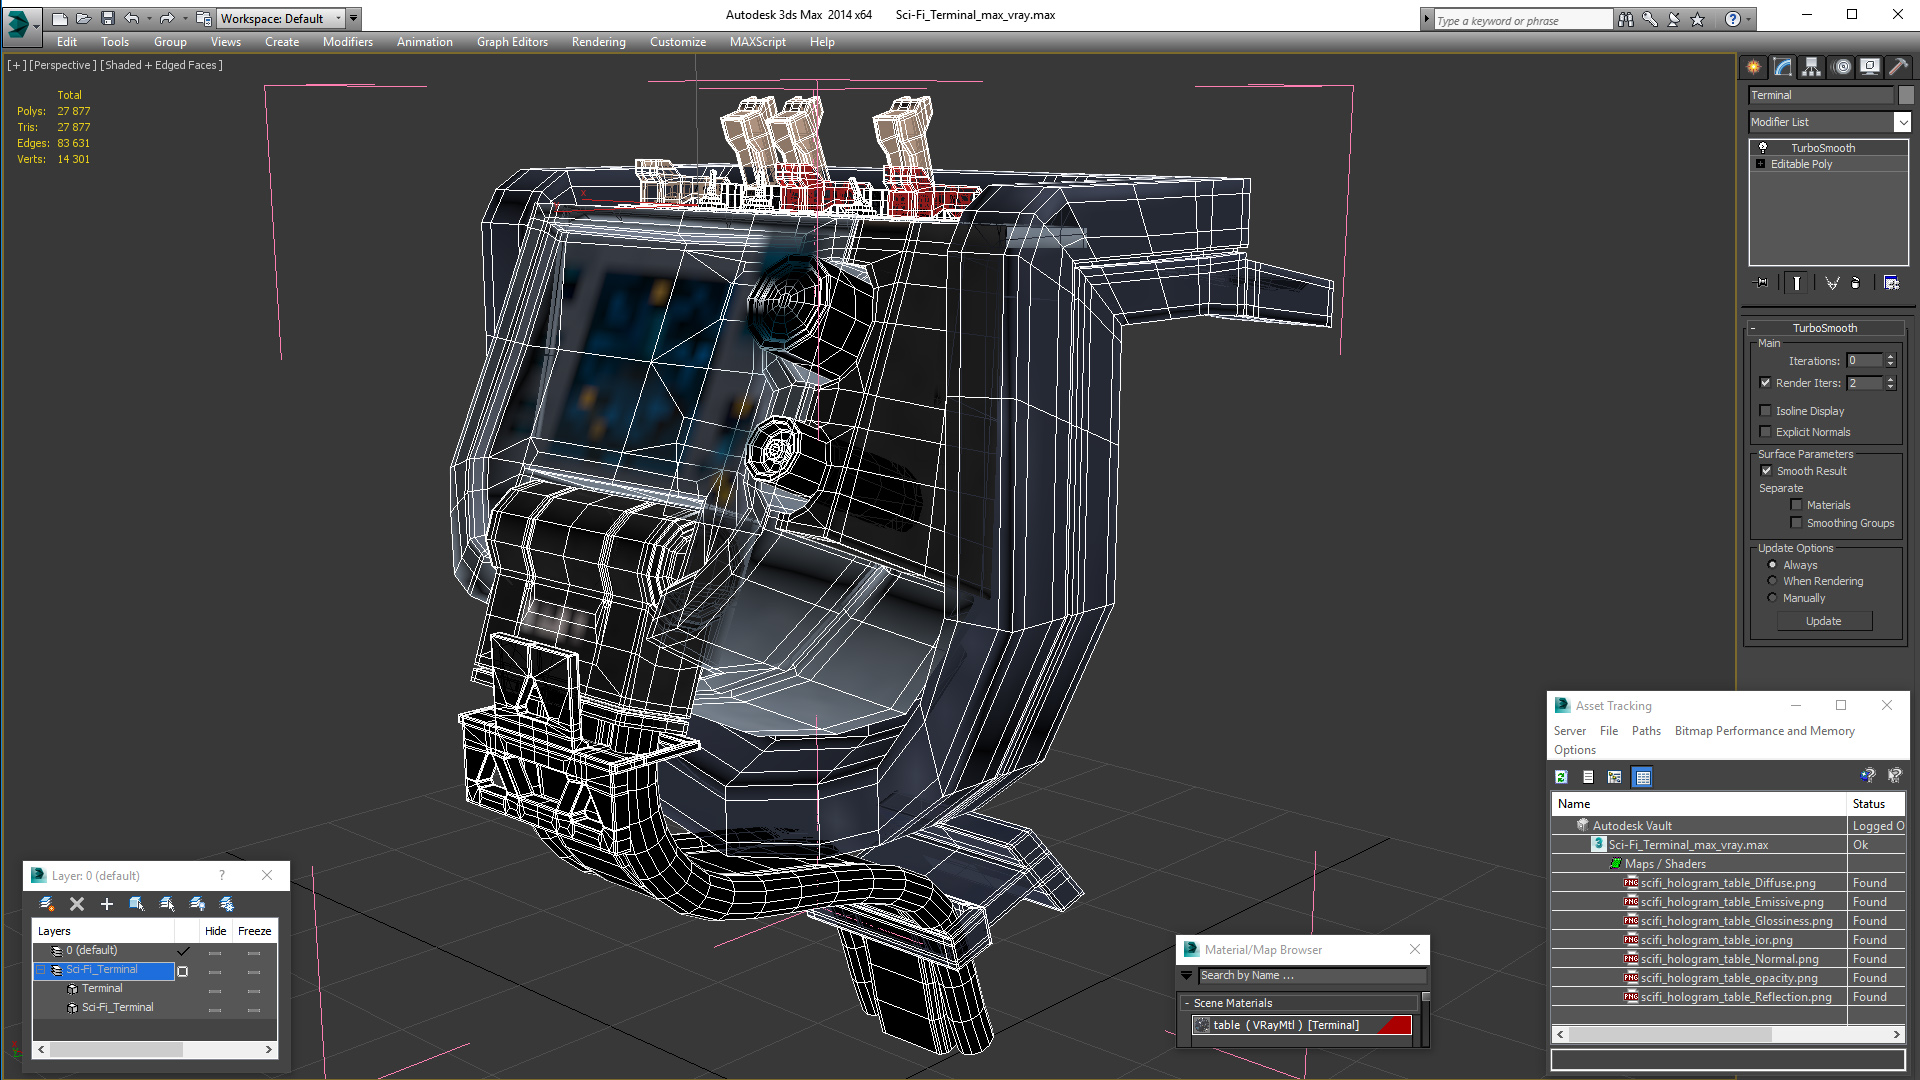Screen dimensions: 1920x1080
Task: Click Pin Stack icon under modifier stack
Action: point(1762,283)
